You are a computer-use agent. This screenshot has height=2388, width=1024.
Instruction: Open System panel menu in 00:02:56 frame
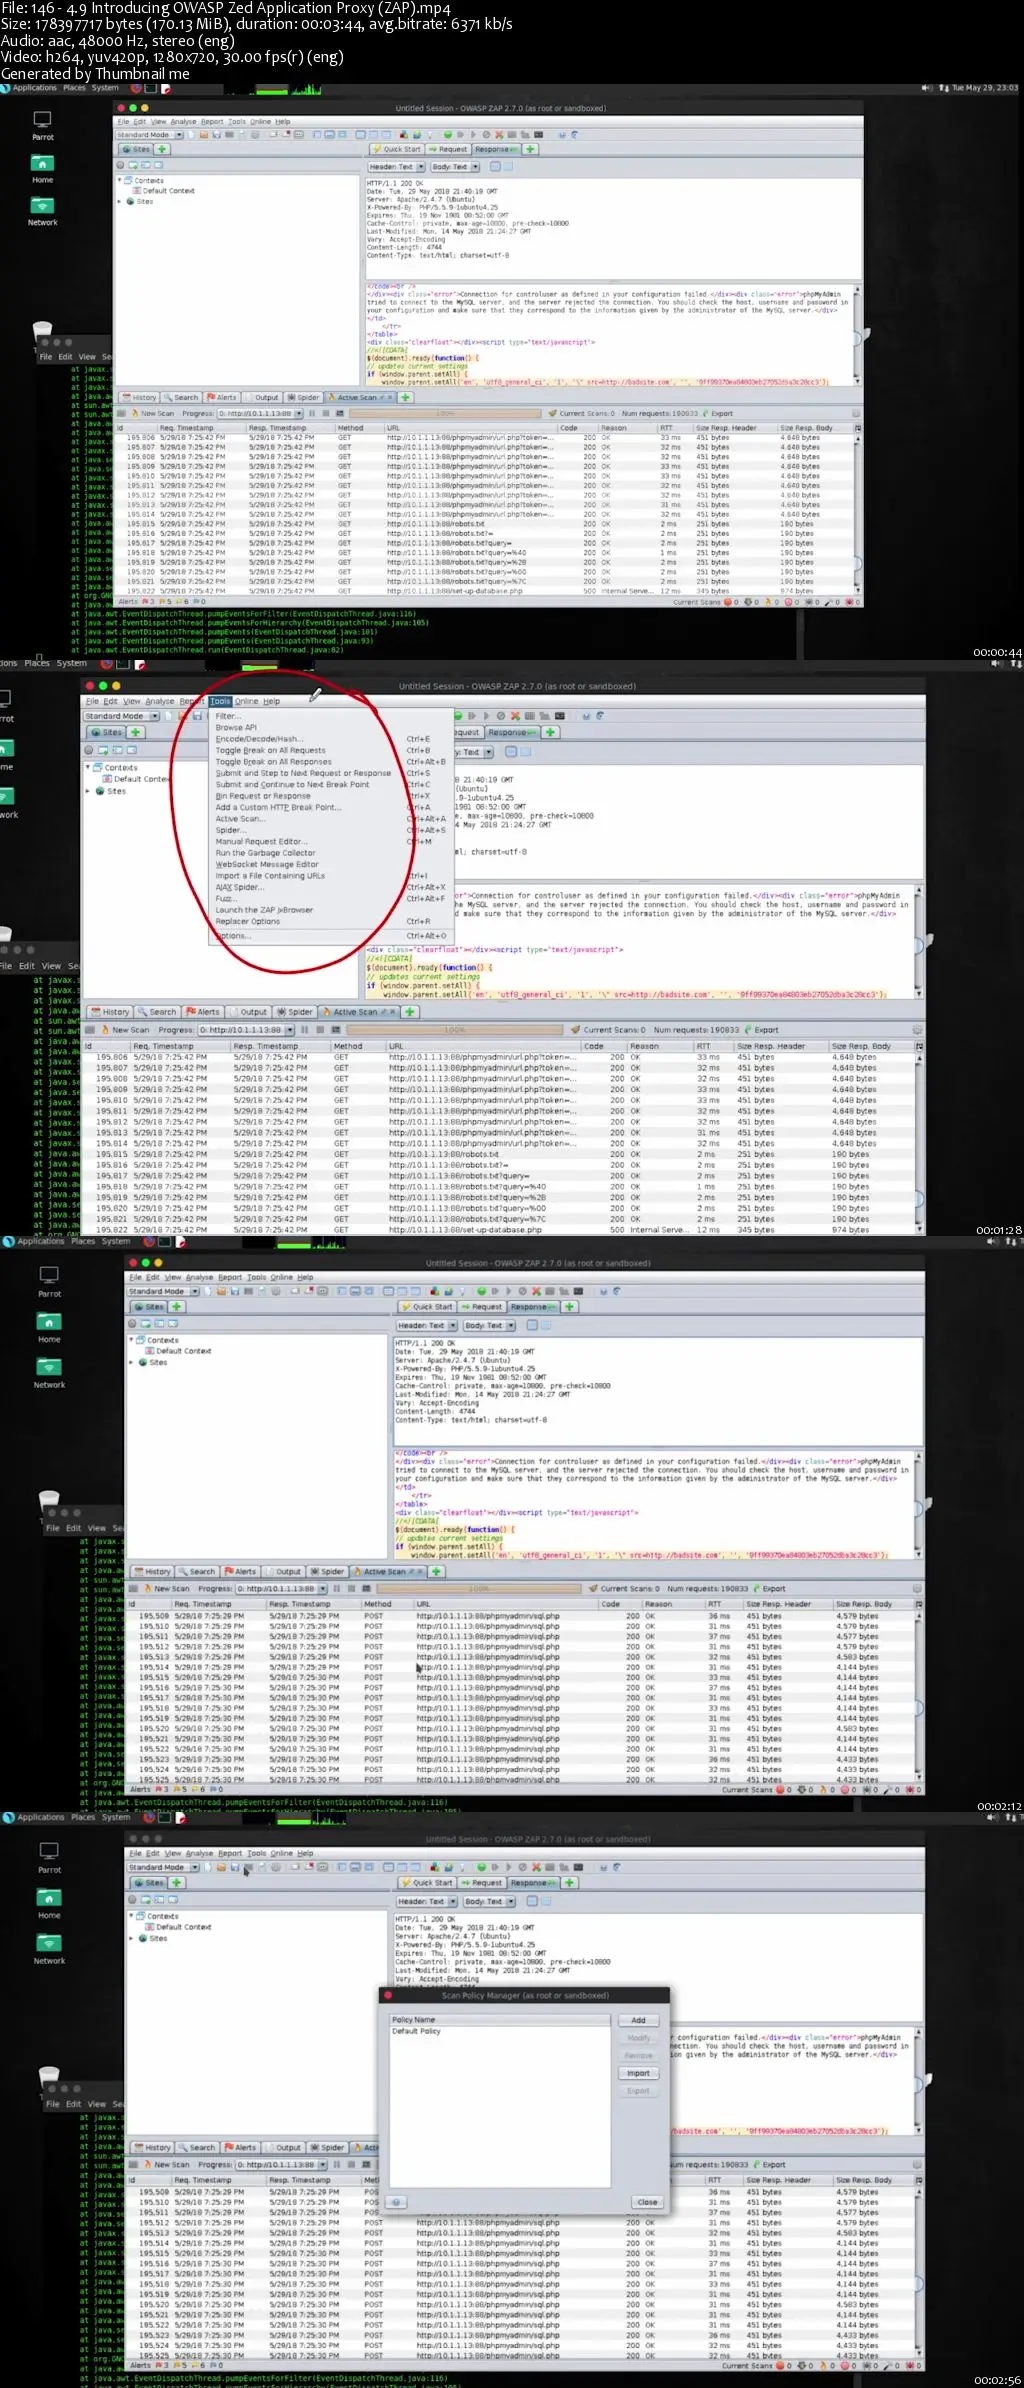(x=116, y=1817)
